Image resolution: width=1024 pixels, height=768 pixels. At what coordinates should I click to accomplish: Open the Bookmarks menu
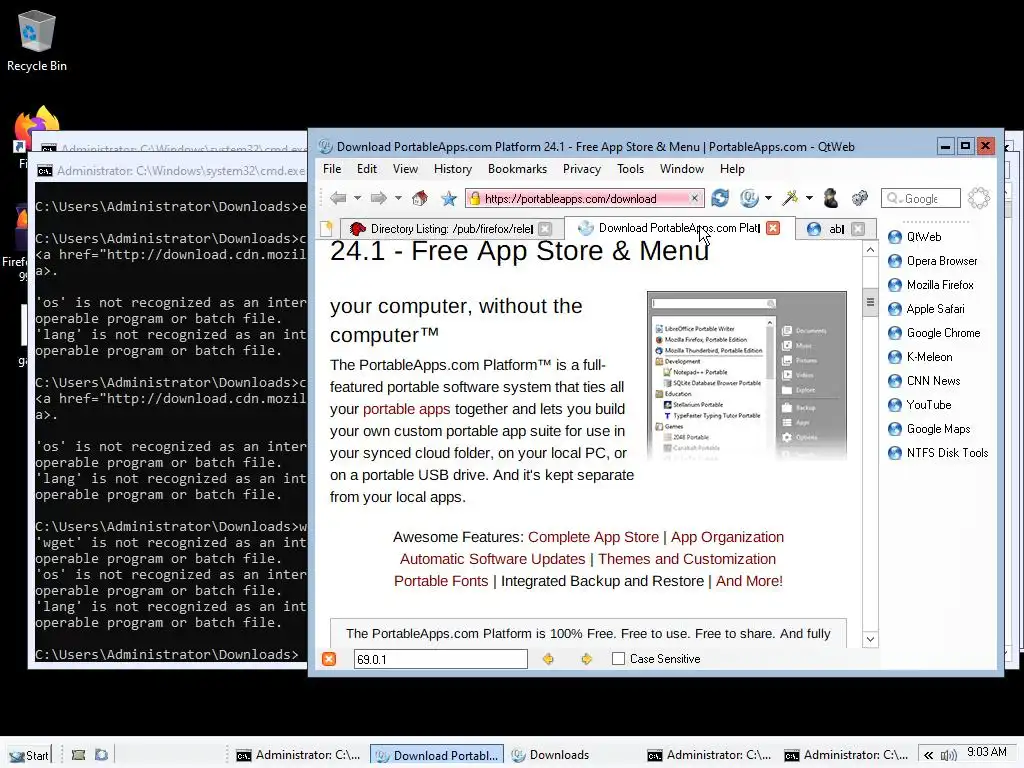click(517, 169)
